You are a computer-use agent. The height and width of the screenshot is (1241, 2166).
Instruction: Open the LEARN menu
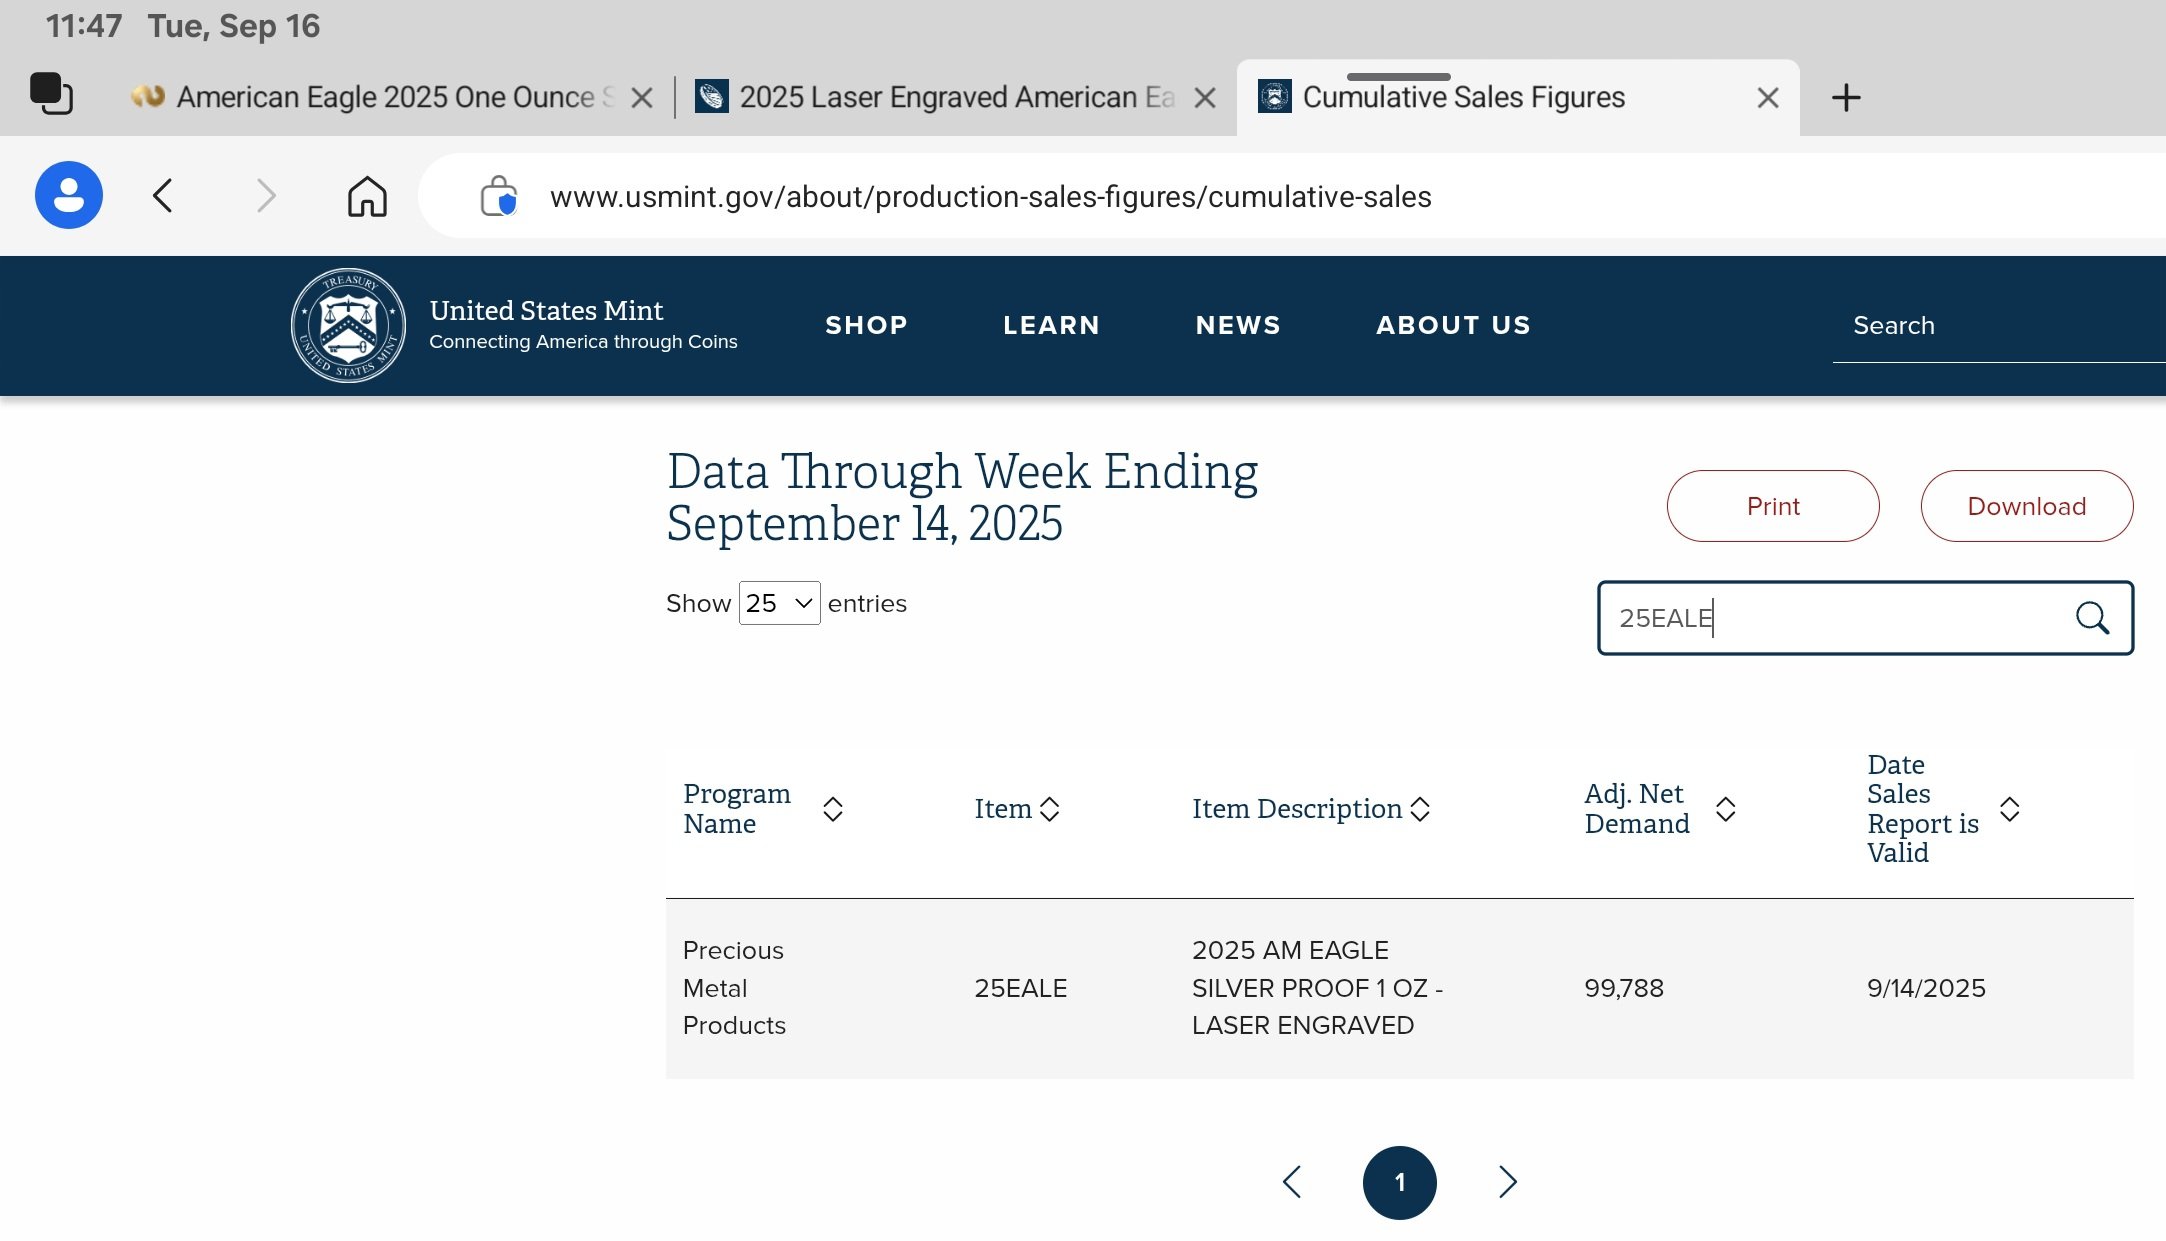pyautogui.click(x=1052, y=325)
